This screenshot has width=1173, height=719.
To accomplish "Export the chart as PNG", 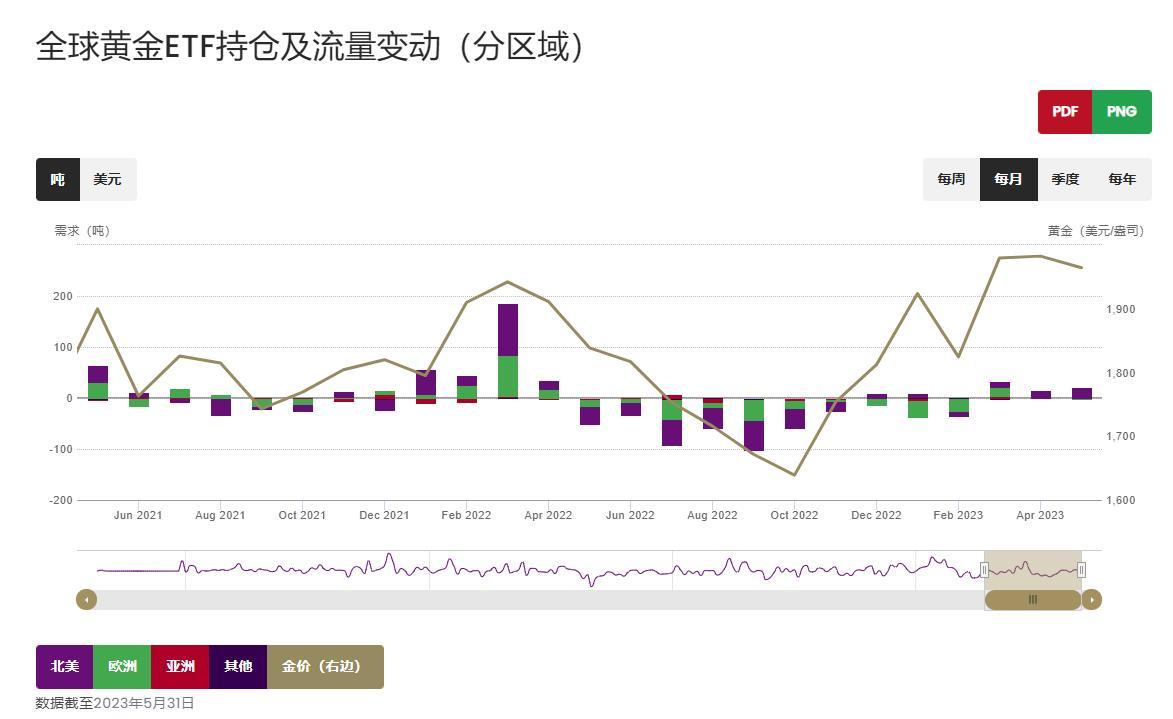I will (1122, 111).
